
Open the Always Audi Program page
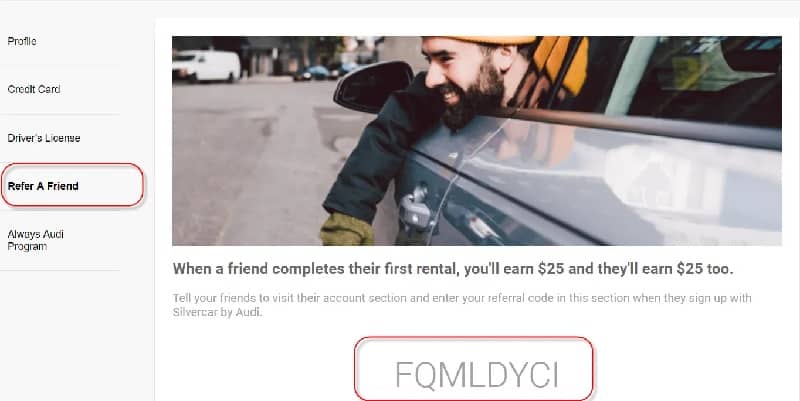coord(36,240)
